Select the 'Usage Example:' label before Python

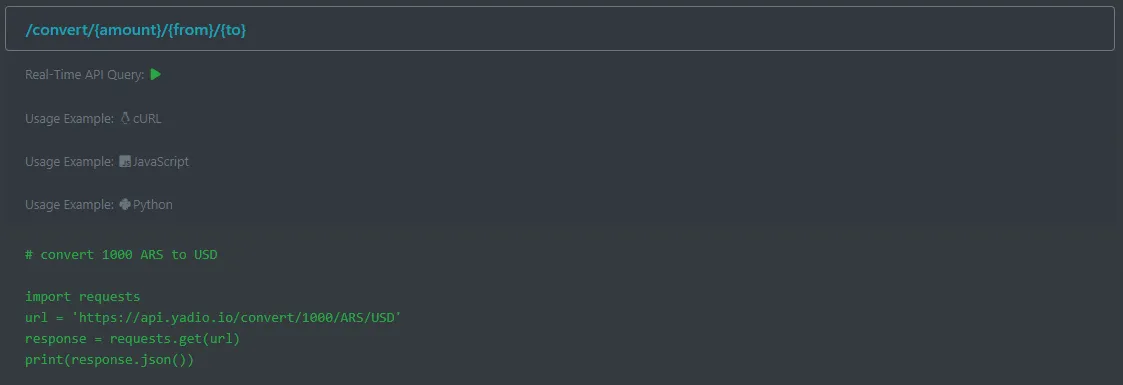pyautogui.click(x=69, y=205)
